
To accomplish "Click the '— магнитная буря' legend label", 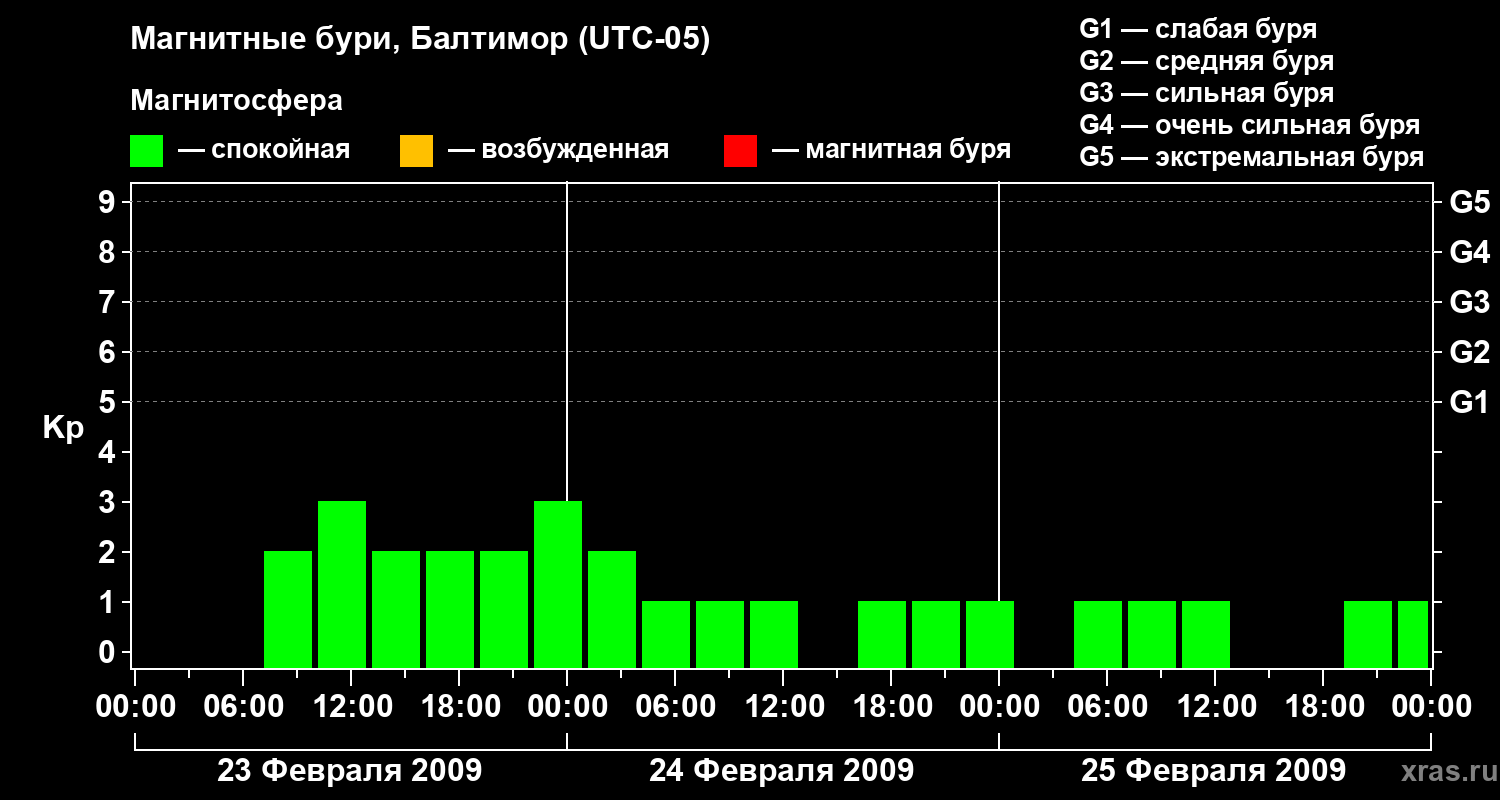I will click(x=891, y=151).
